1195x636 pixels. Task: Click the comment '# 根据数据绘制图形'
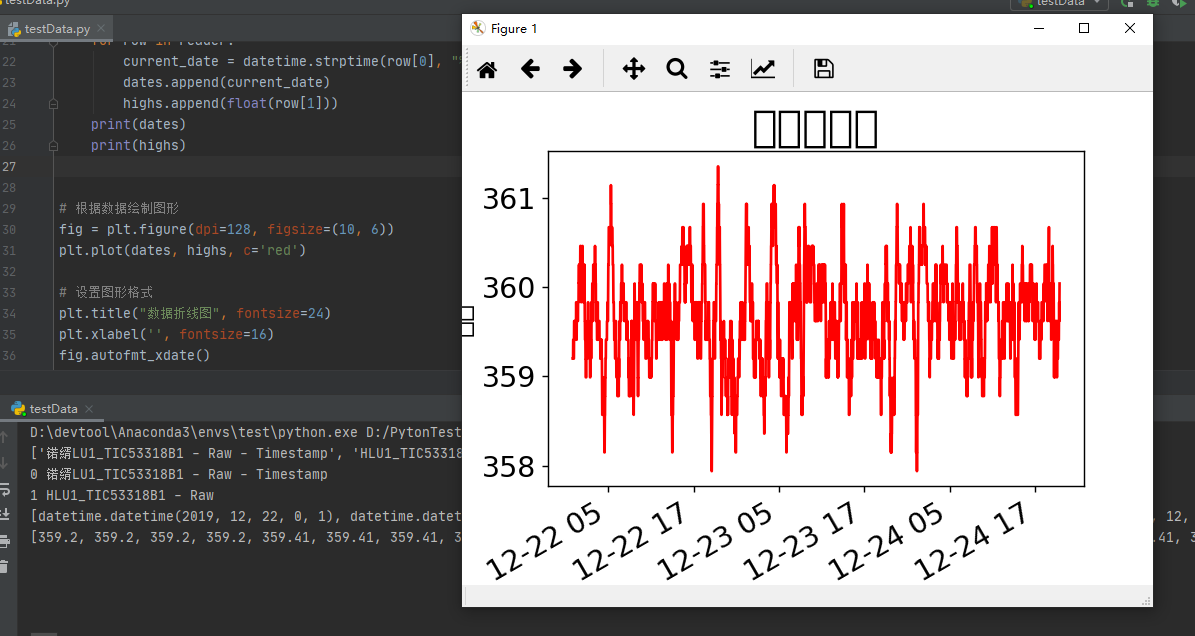(119, 208)
